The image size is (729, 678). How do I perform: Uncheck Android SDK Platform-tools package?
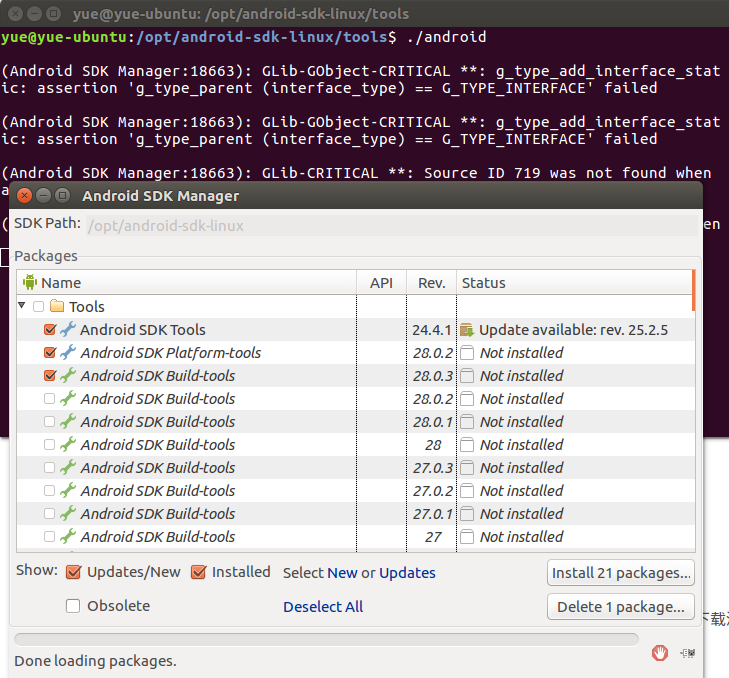tap(50, 352)
